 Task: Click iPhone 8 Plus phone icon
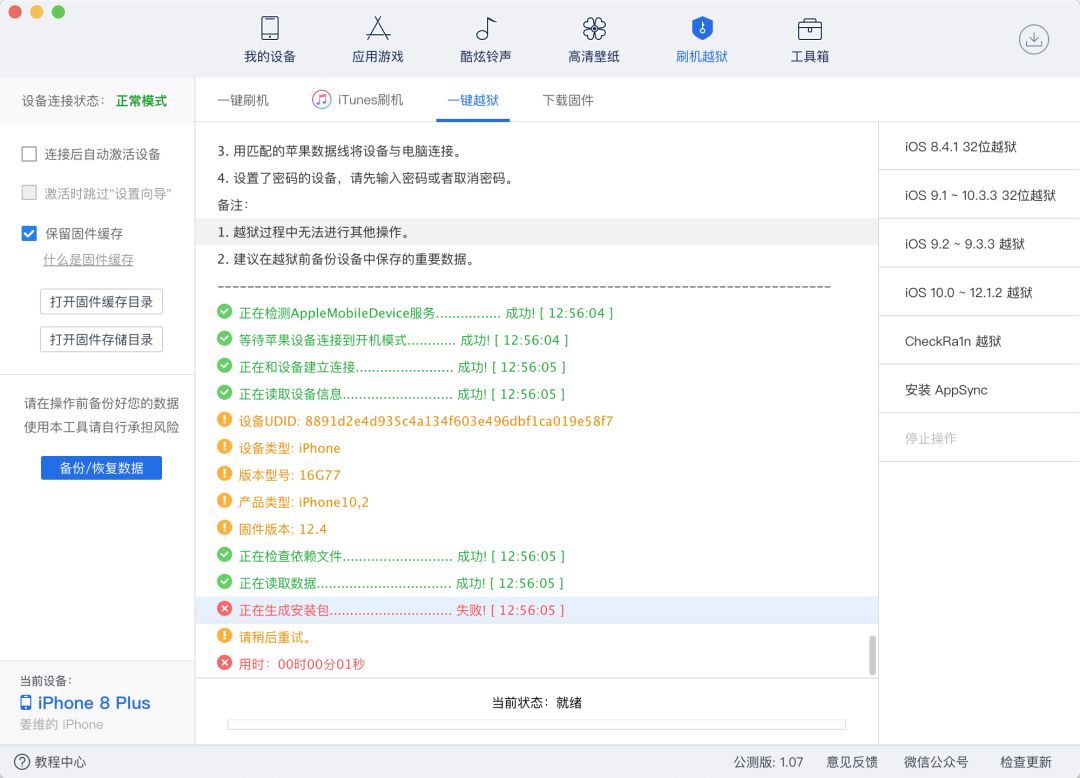coord(25,702)
